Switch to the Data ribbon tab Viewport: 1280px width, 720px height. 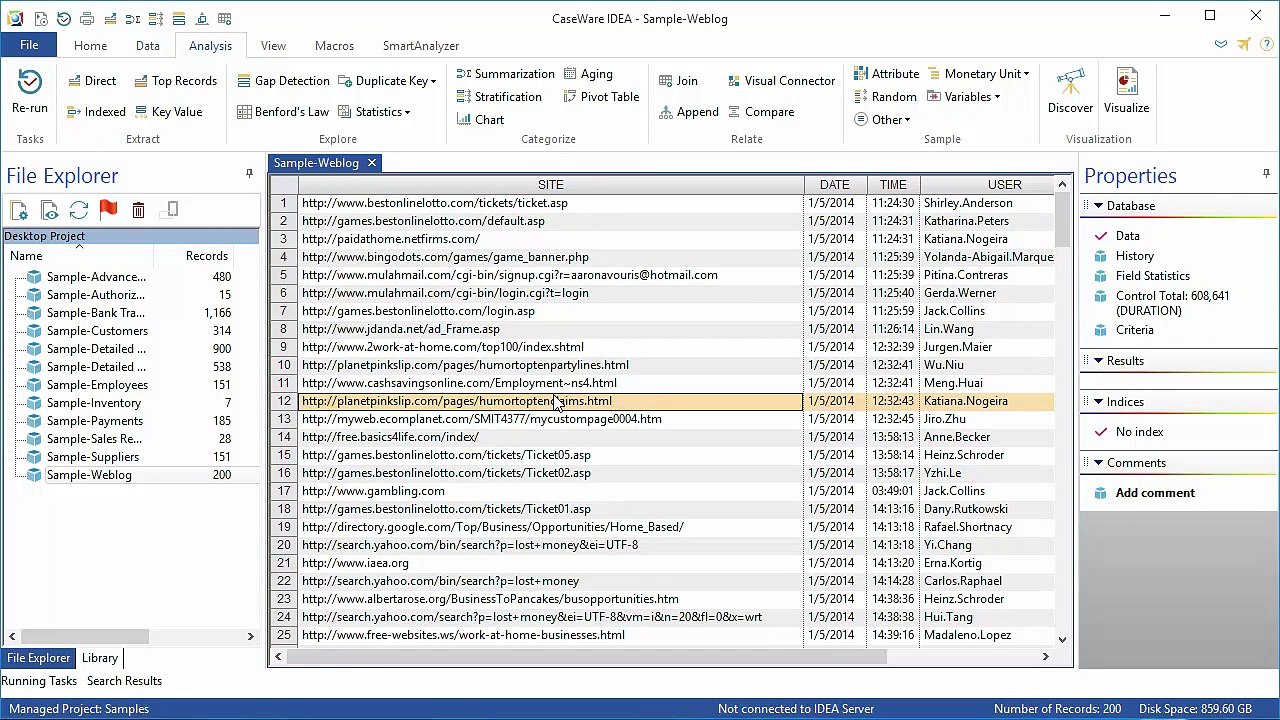click(x=148, y=46)
